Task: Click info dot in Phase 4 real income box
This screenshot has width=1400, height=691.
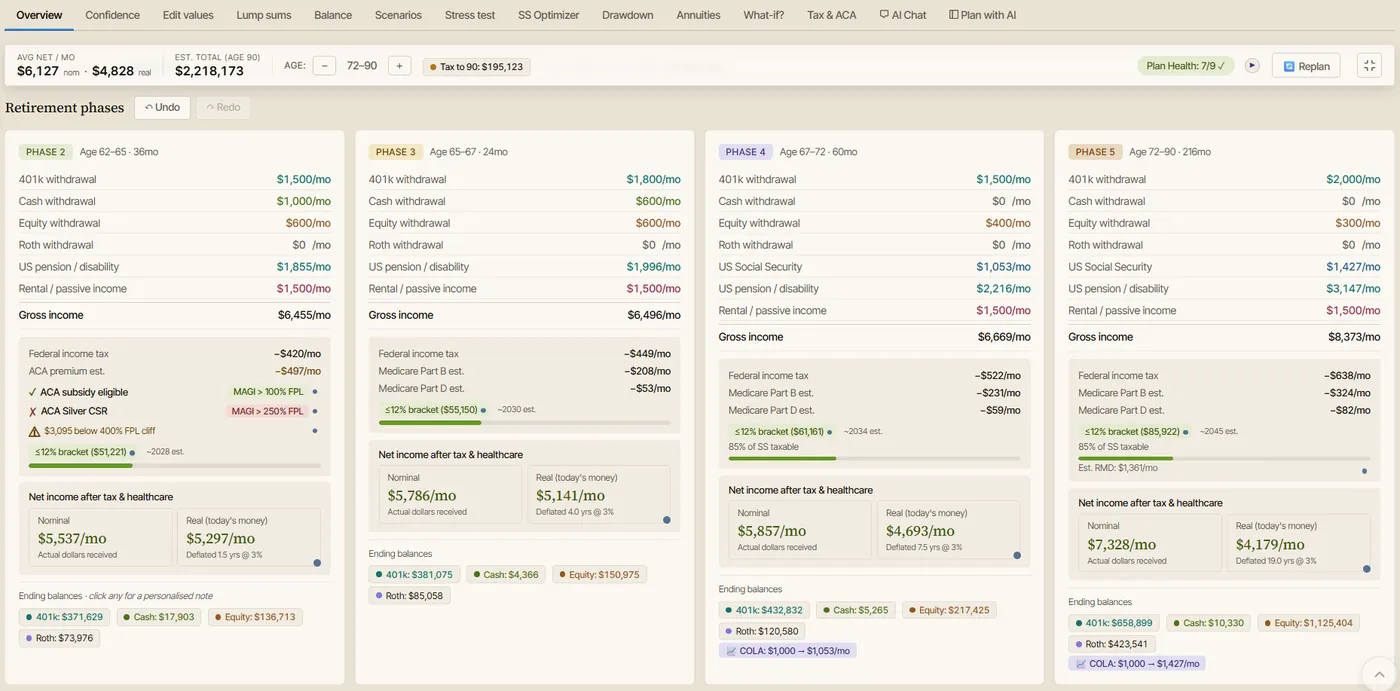Action: click(1017, 555)
